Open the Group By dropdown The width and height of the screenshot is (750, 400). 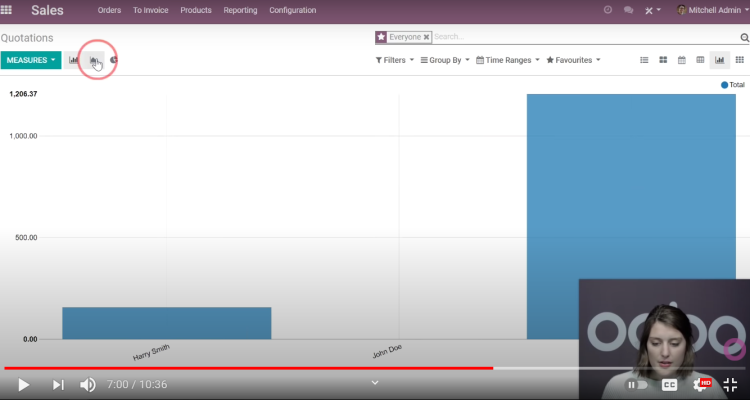point(445,60)
